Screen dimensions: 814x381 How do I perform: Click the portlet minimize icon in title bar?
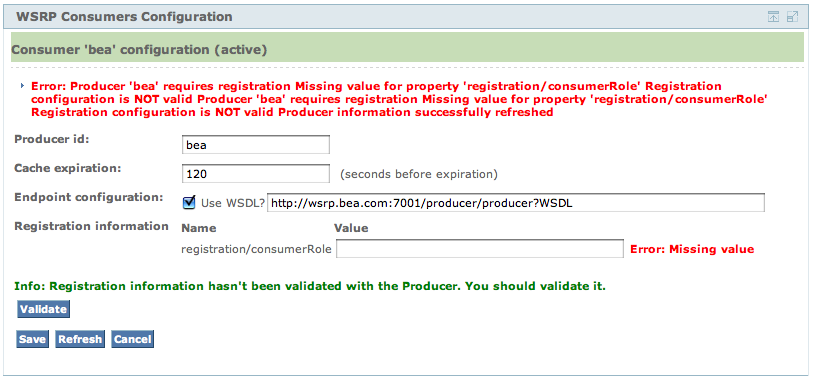[x=774, y=17]
